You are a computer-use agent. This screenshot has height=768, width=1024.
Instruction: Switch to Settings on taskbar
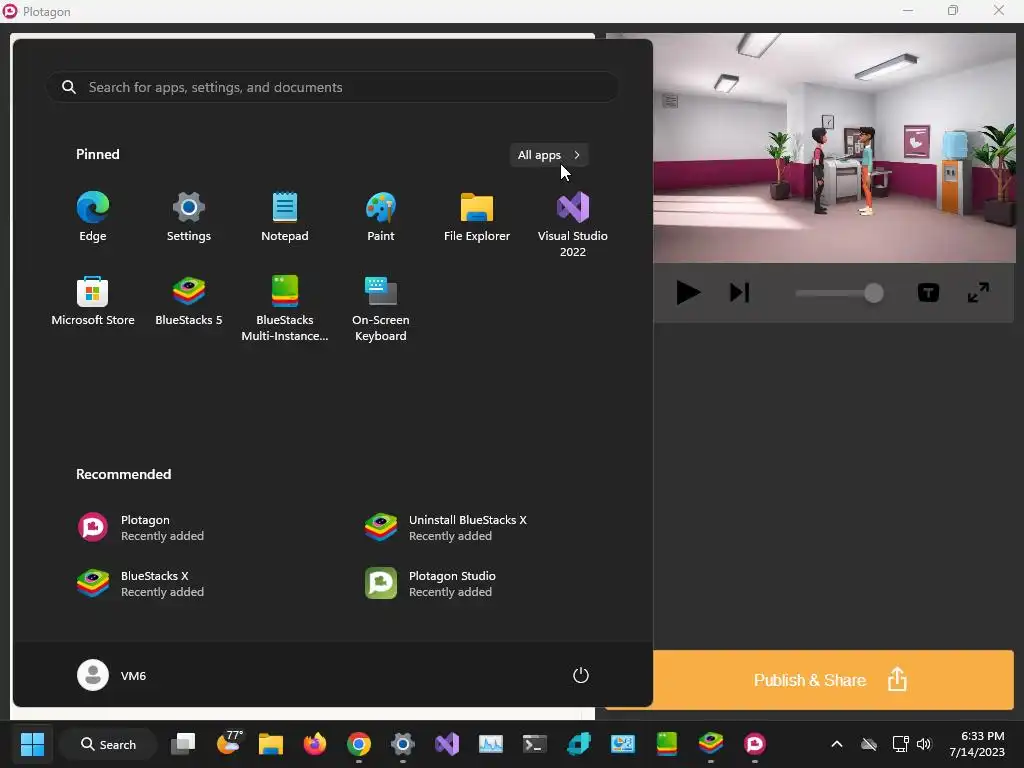tap(403, 744)
